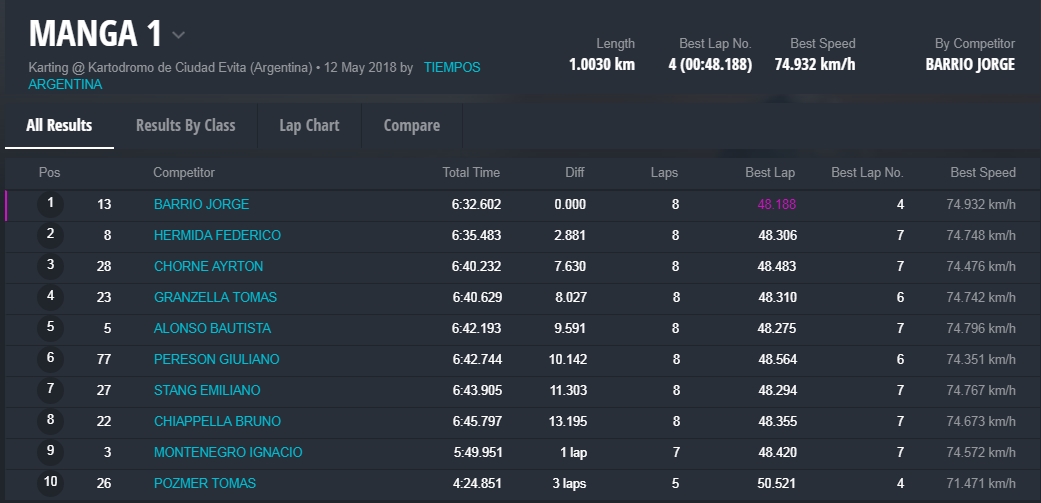
Task: Open CHIAPPELLA BRUNO lap details
Action: coord(217,421)
